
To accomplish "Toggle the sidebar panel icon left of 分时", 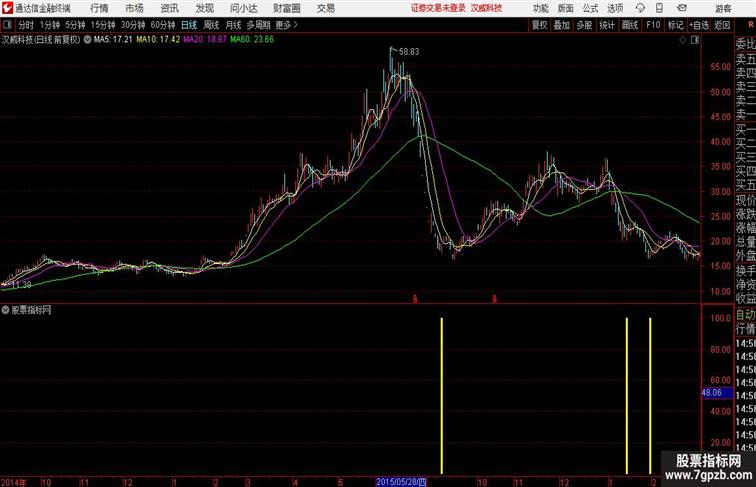I will [x=7, y=25].
